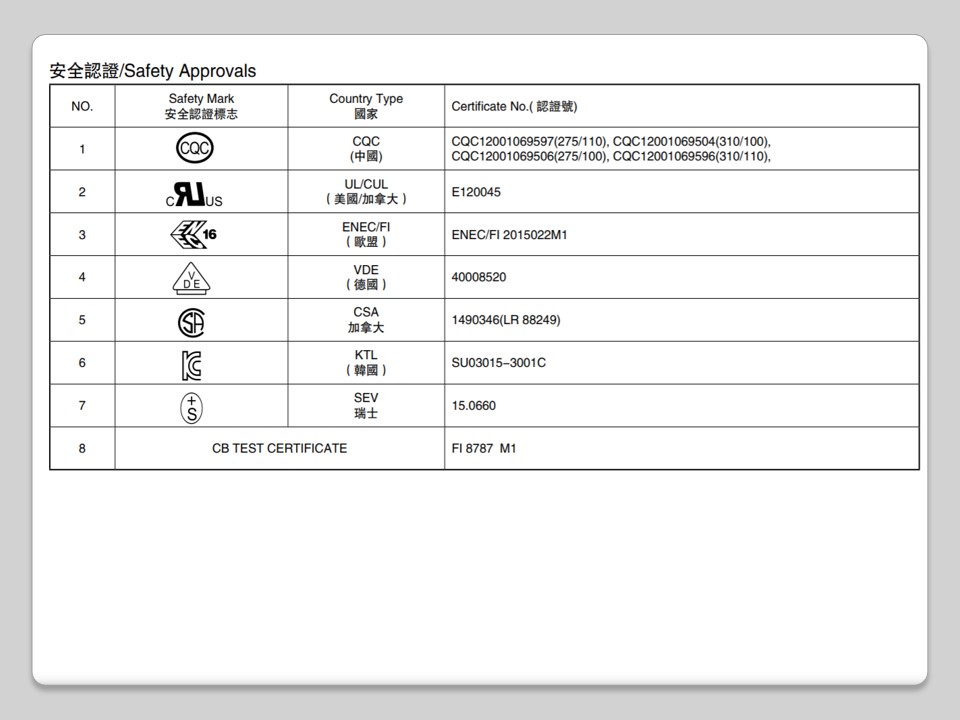960x720 pixels.
Task: Click the CB TEST CERTIFICATE cell
Action: [279, 448]
